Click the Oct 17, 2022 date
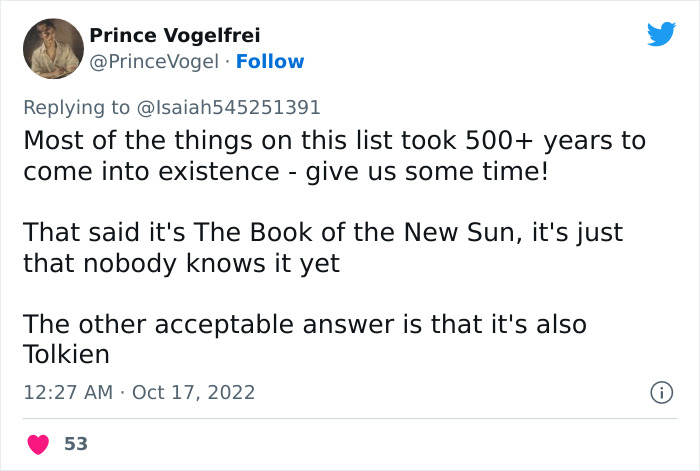Viewport: 700px width, 471px height. point(193,393)
